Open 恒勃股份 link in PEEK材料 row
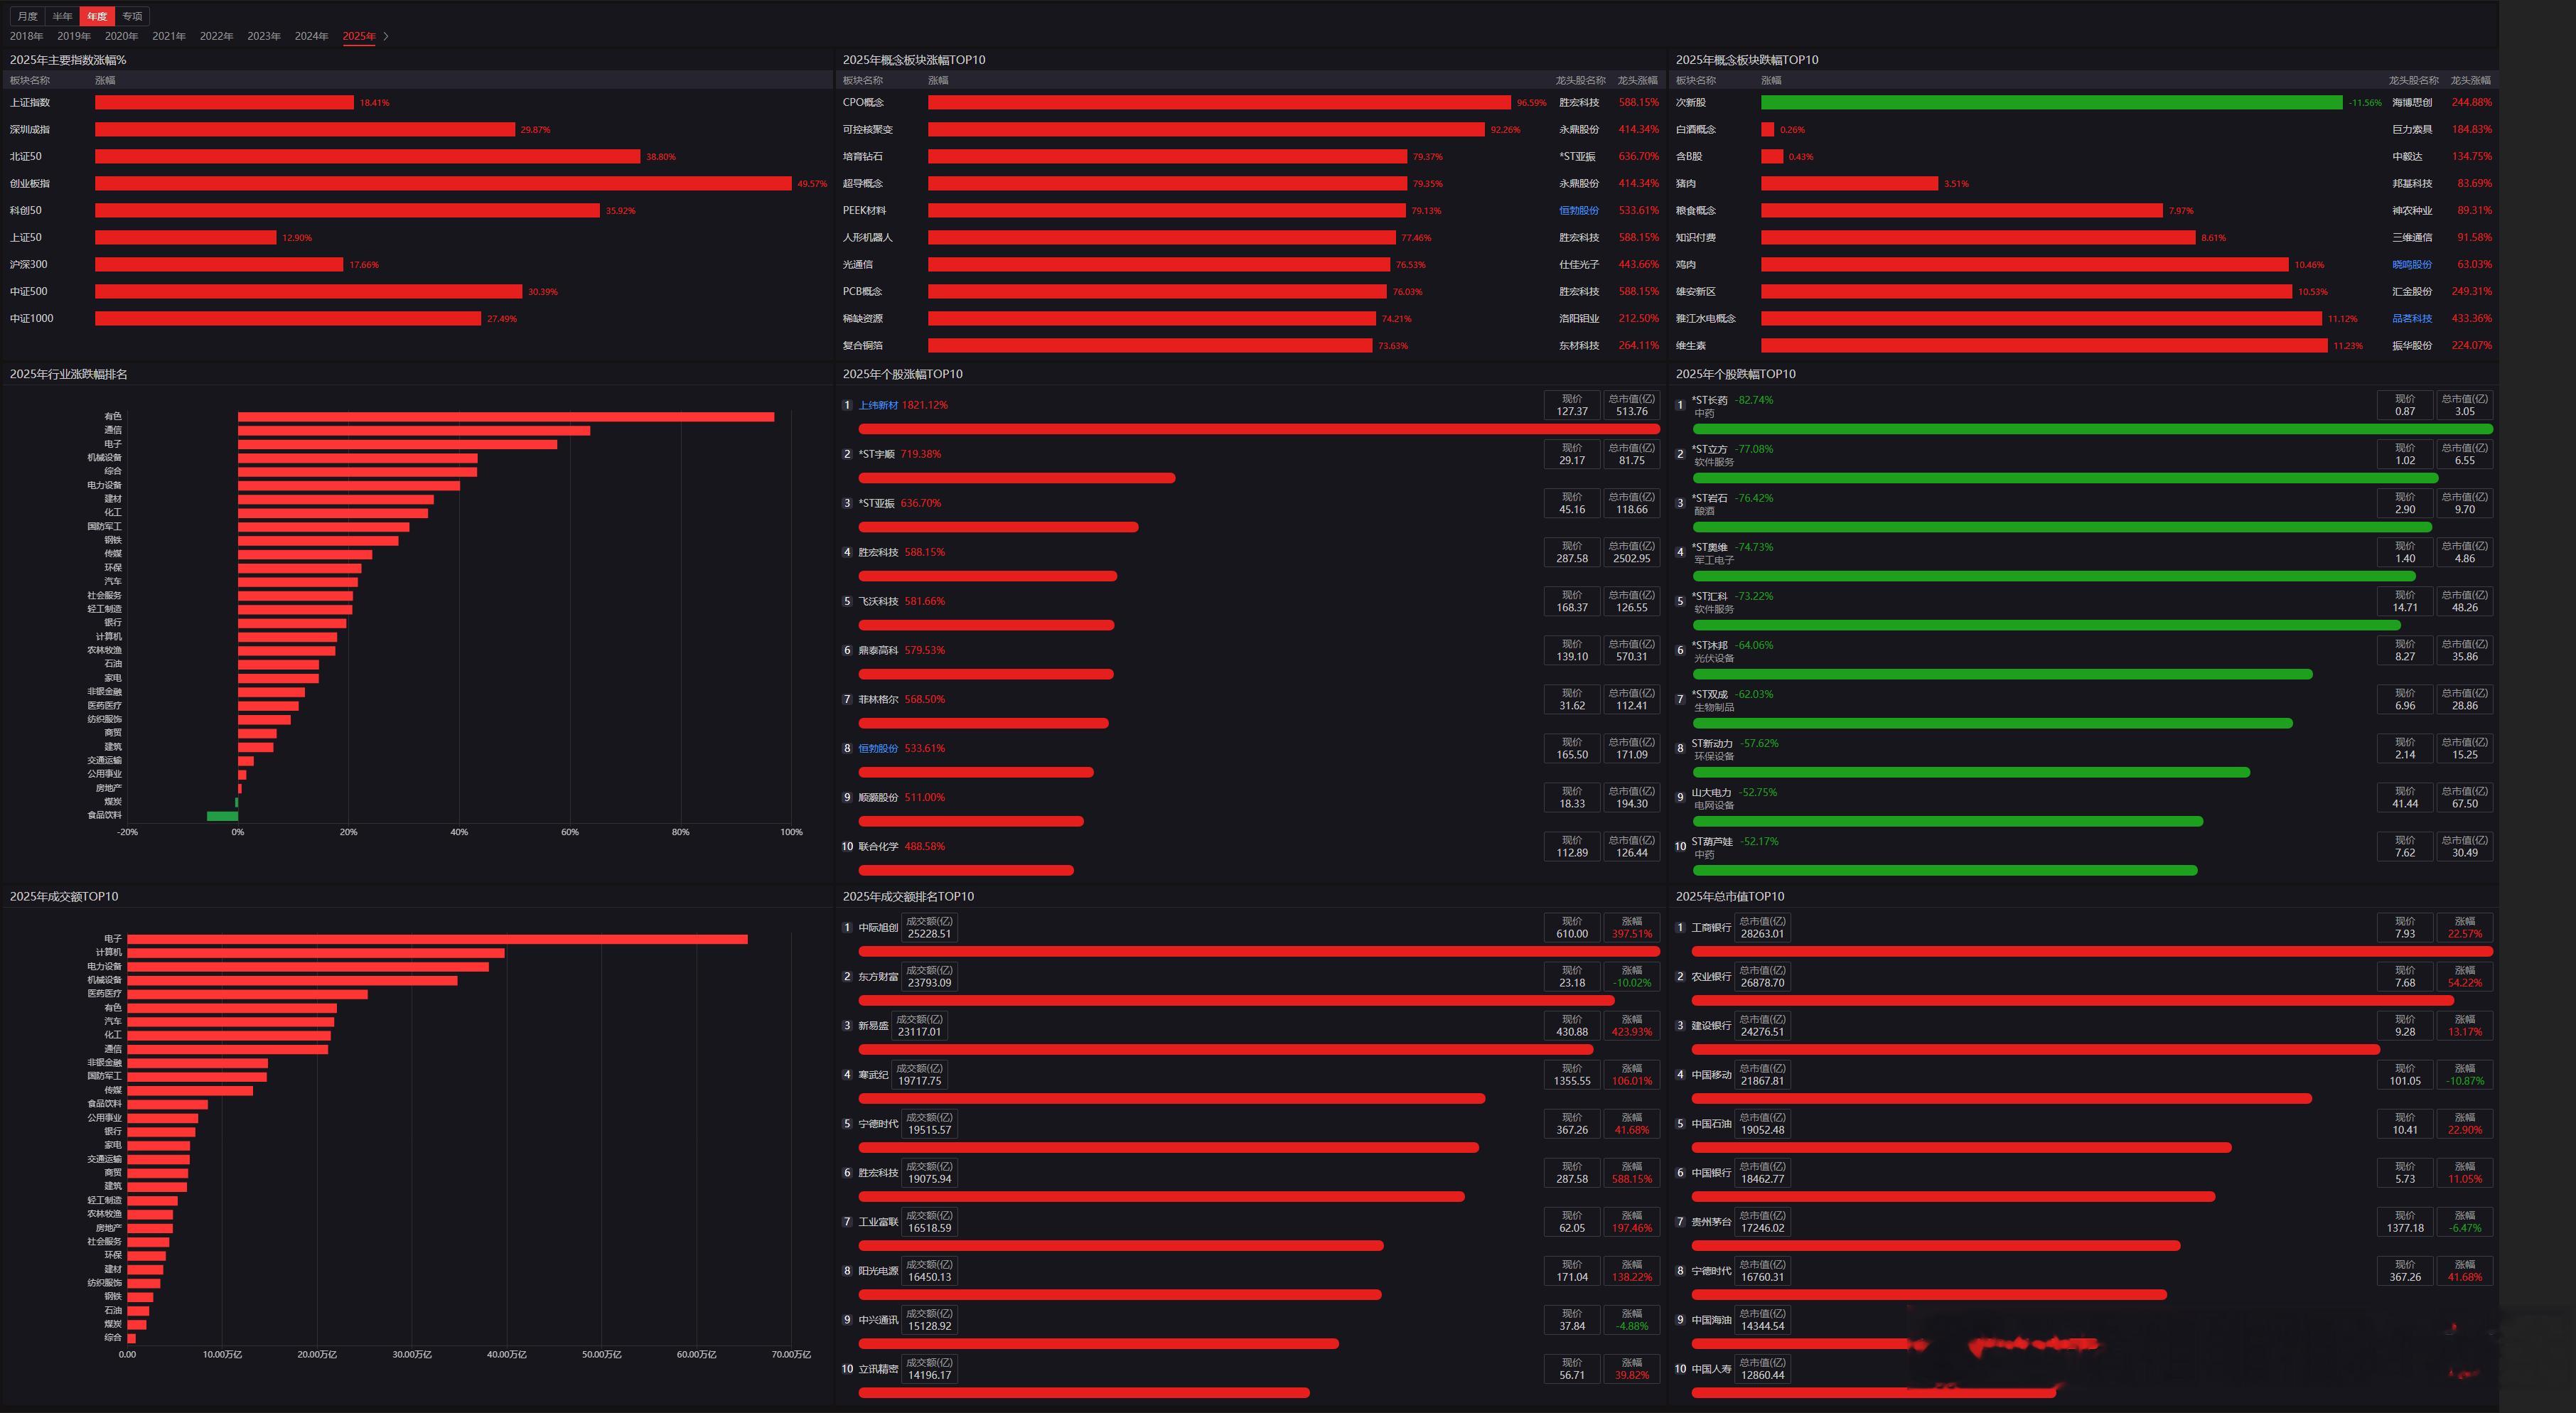The image size is (2576, 1413). tap(1578, 210)
